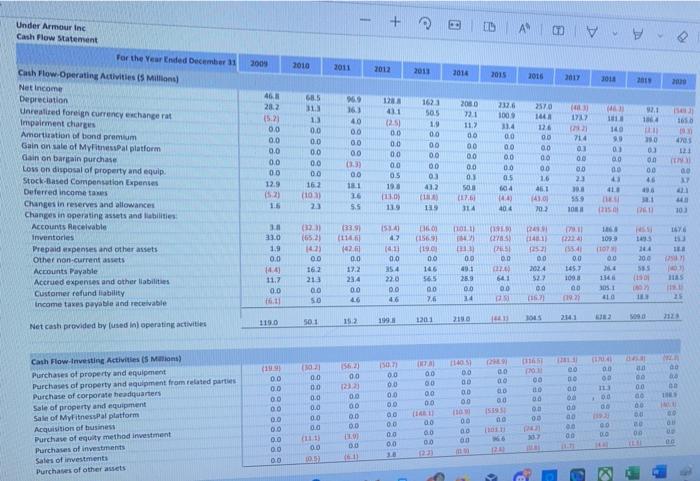Screen dimensions: 700x481
Task: Click 'Changes in reserves and allowances' label
Action: pyautogui.click(x=89, y=204)
